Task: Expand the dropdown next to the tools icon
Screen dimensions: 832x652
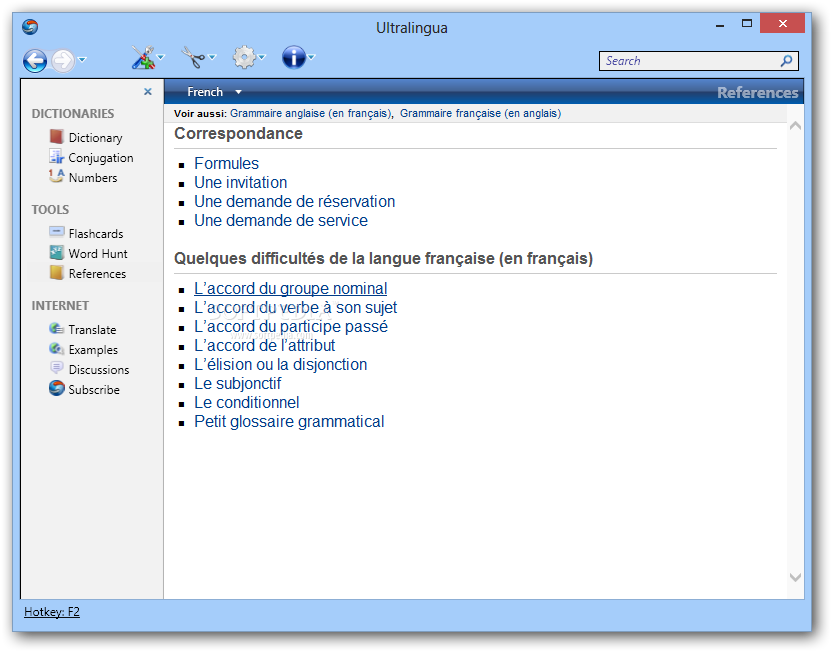Action: pos(161,57)
